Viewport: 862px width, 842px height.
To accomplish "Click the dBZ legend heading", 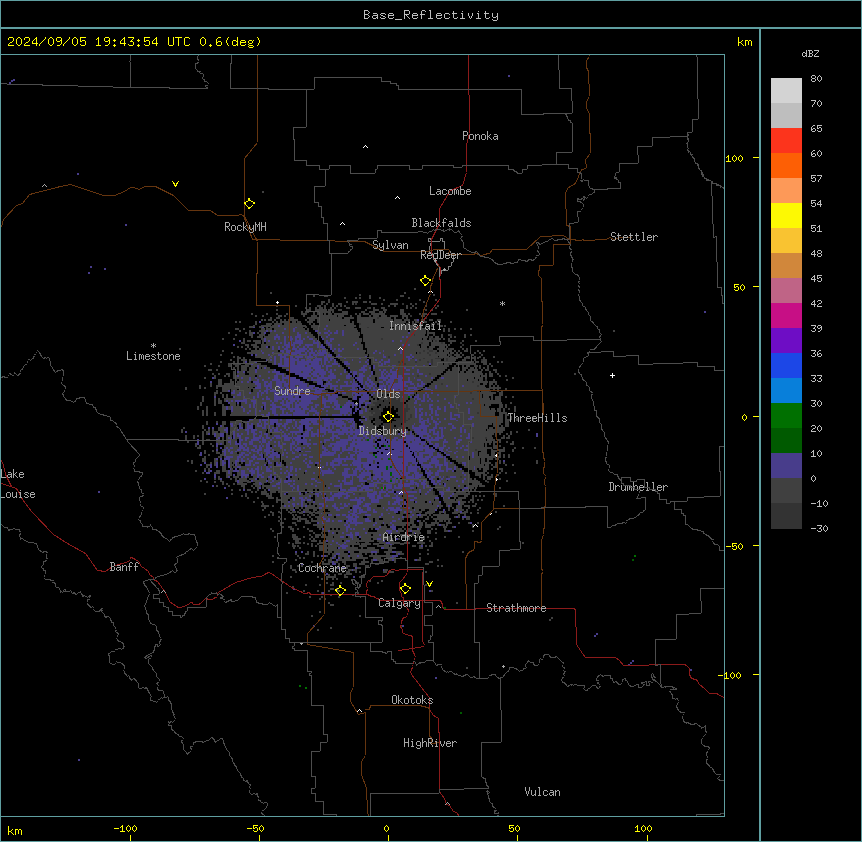I will coord(810,53).
